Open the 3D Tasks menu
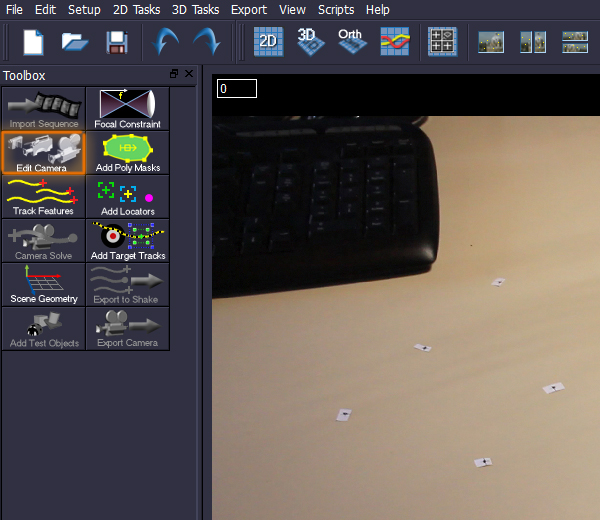This screenshot has height=520, width=600. [x=196, y=10]
